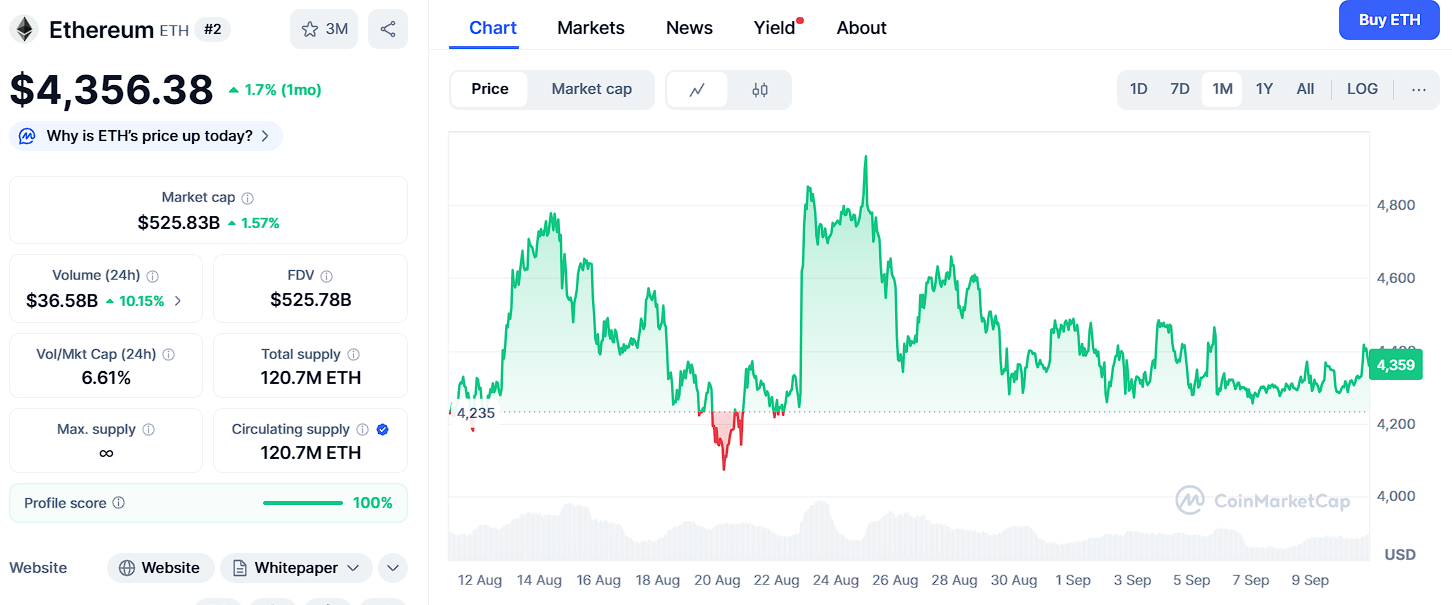Click the Market cap info icon
This screenshot has height=605, width=1452.
pos(248,198)
